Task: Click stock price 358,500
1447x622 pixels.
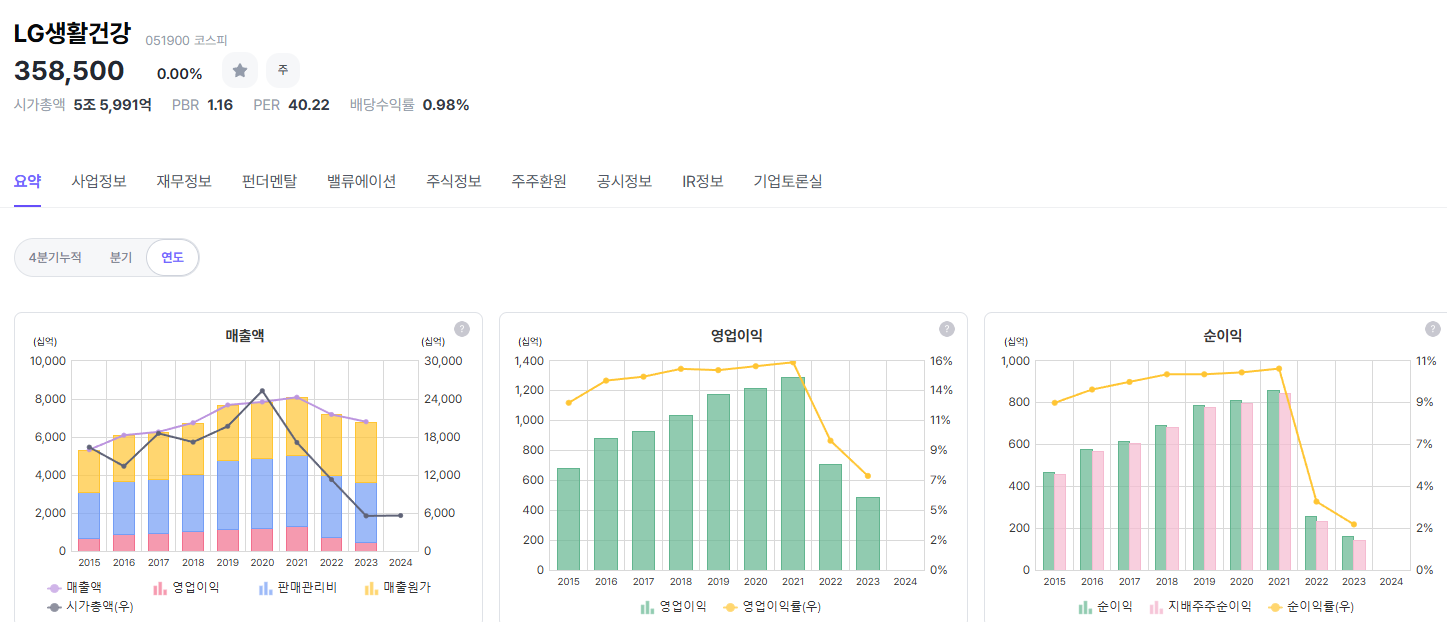Action: coord(69,71)
